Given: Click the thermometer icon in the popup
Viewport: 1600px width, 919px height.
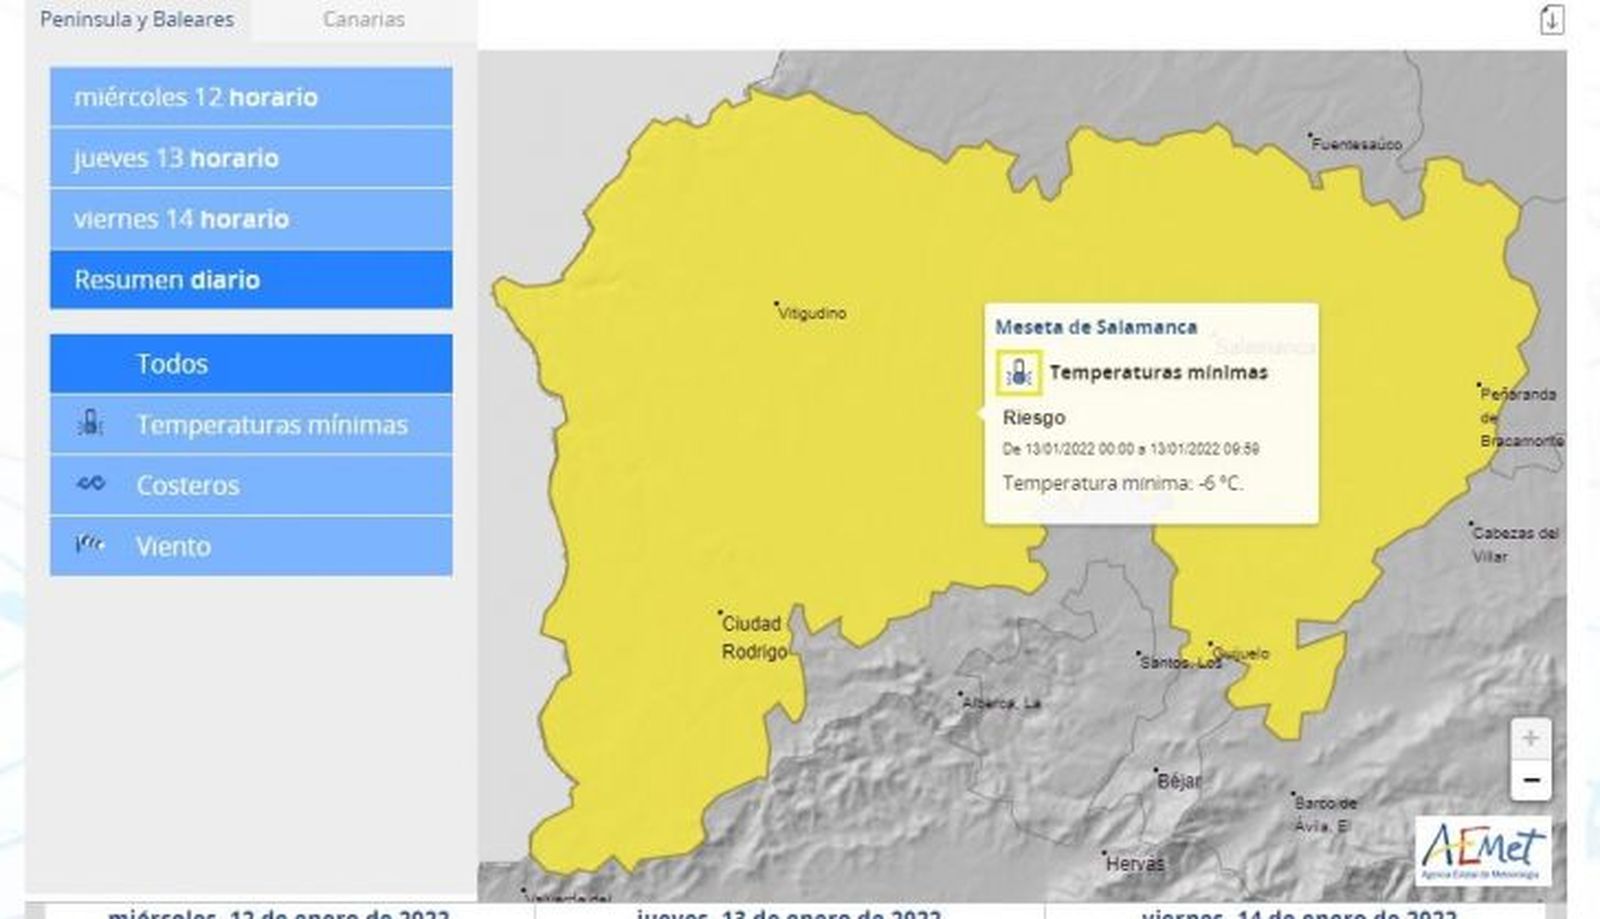Looking at the screenshot, I should pyautogui.click(x=1019, y=373).
